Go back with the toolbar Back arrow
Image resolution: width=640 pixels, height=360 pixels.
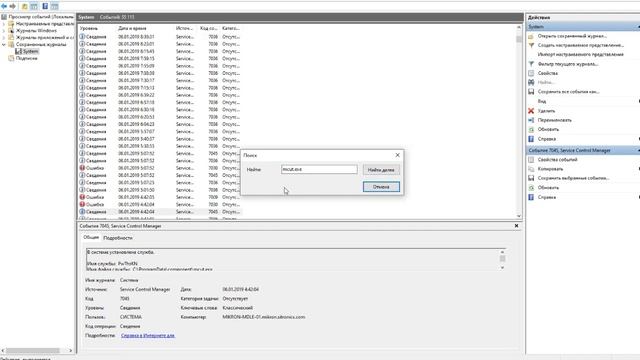coord(4,6)
